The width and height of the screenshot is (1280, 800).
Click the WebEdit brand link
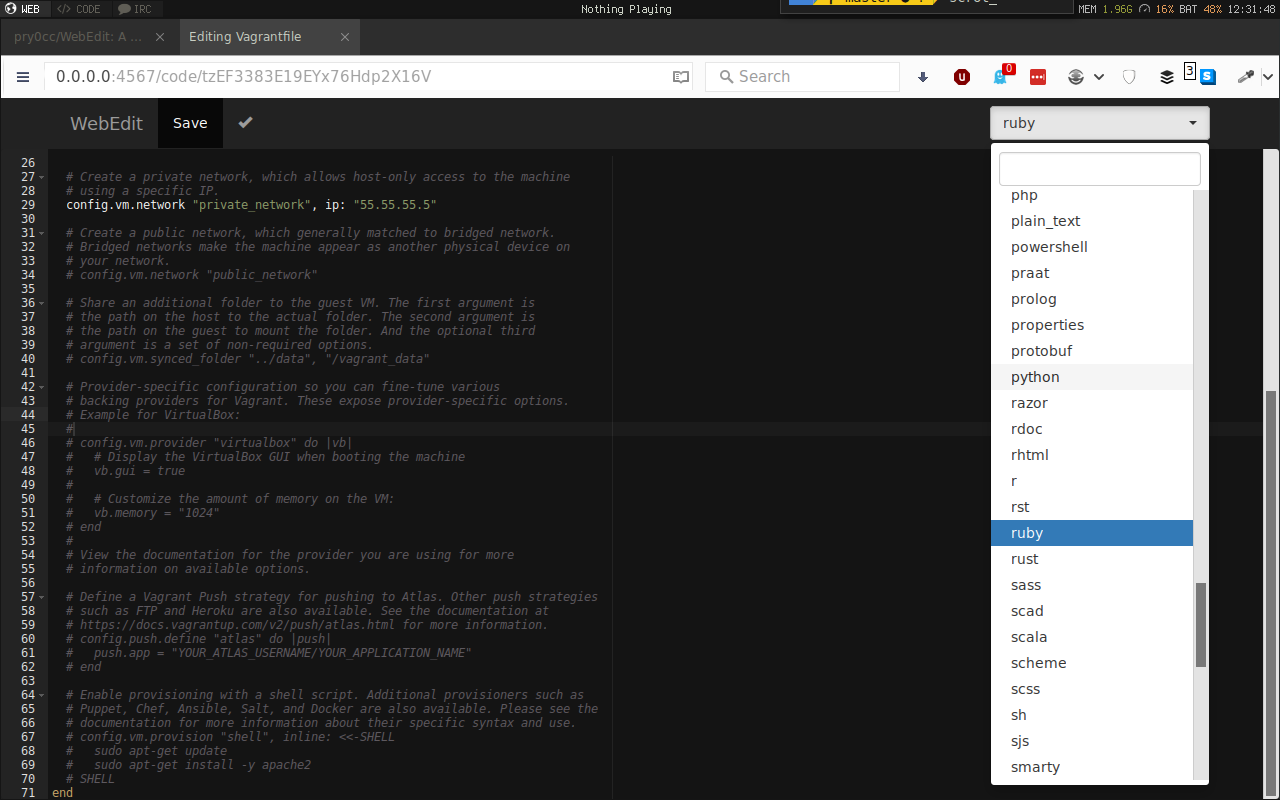[106, 123]
